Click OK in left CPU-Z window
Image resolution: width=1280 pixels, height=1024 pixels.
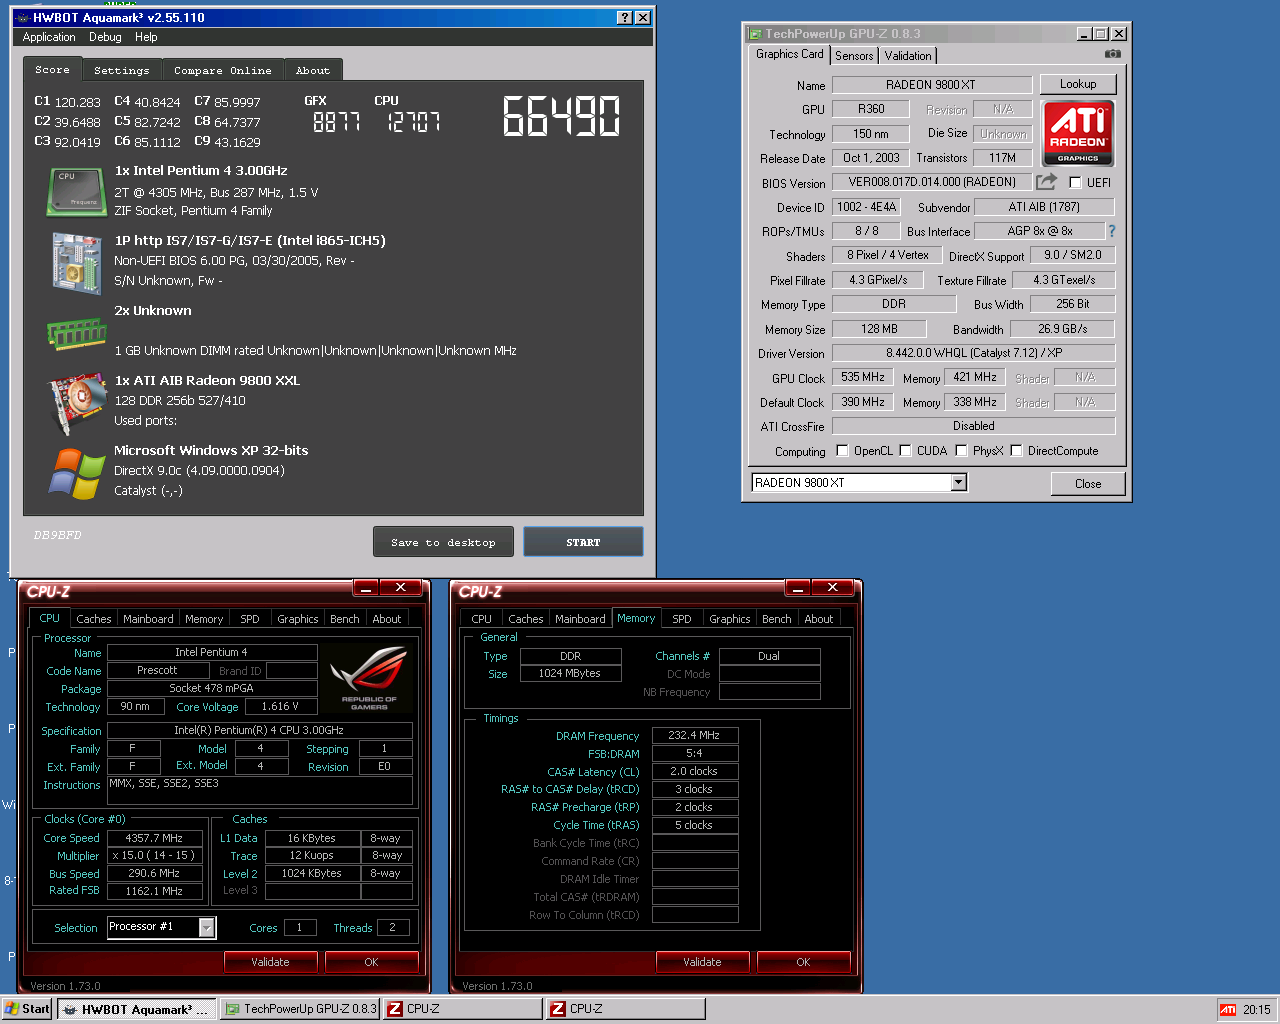371,962
